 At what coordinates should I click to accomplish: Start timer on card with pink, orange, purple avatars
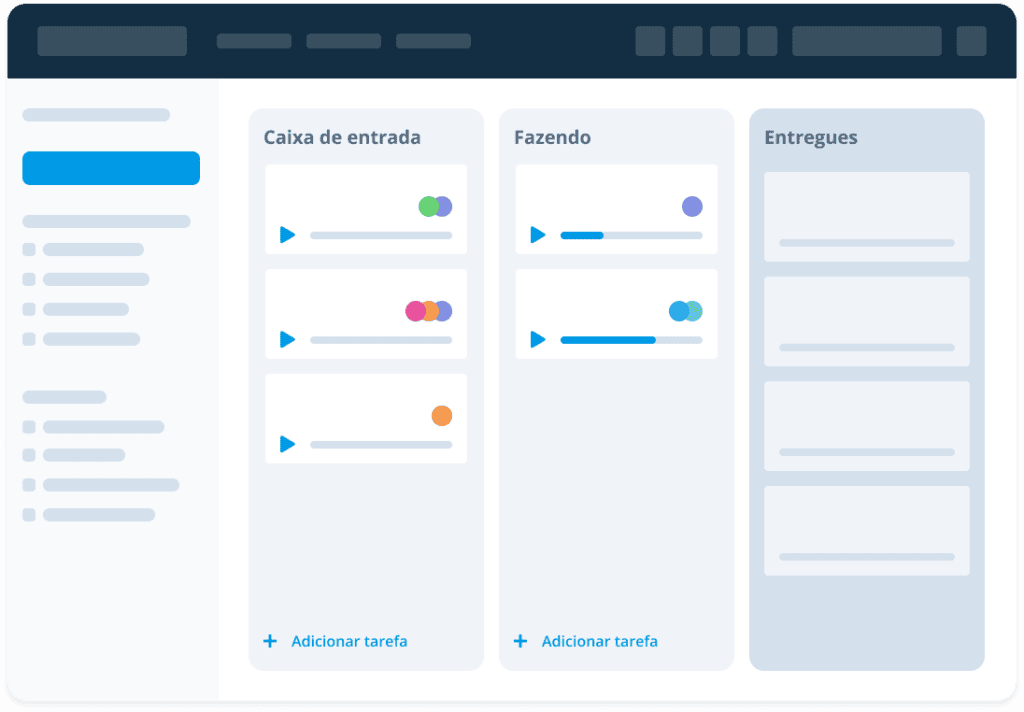[287, 339]
